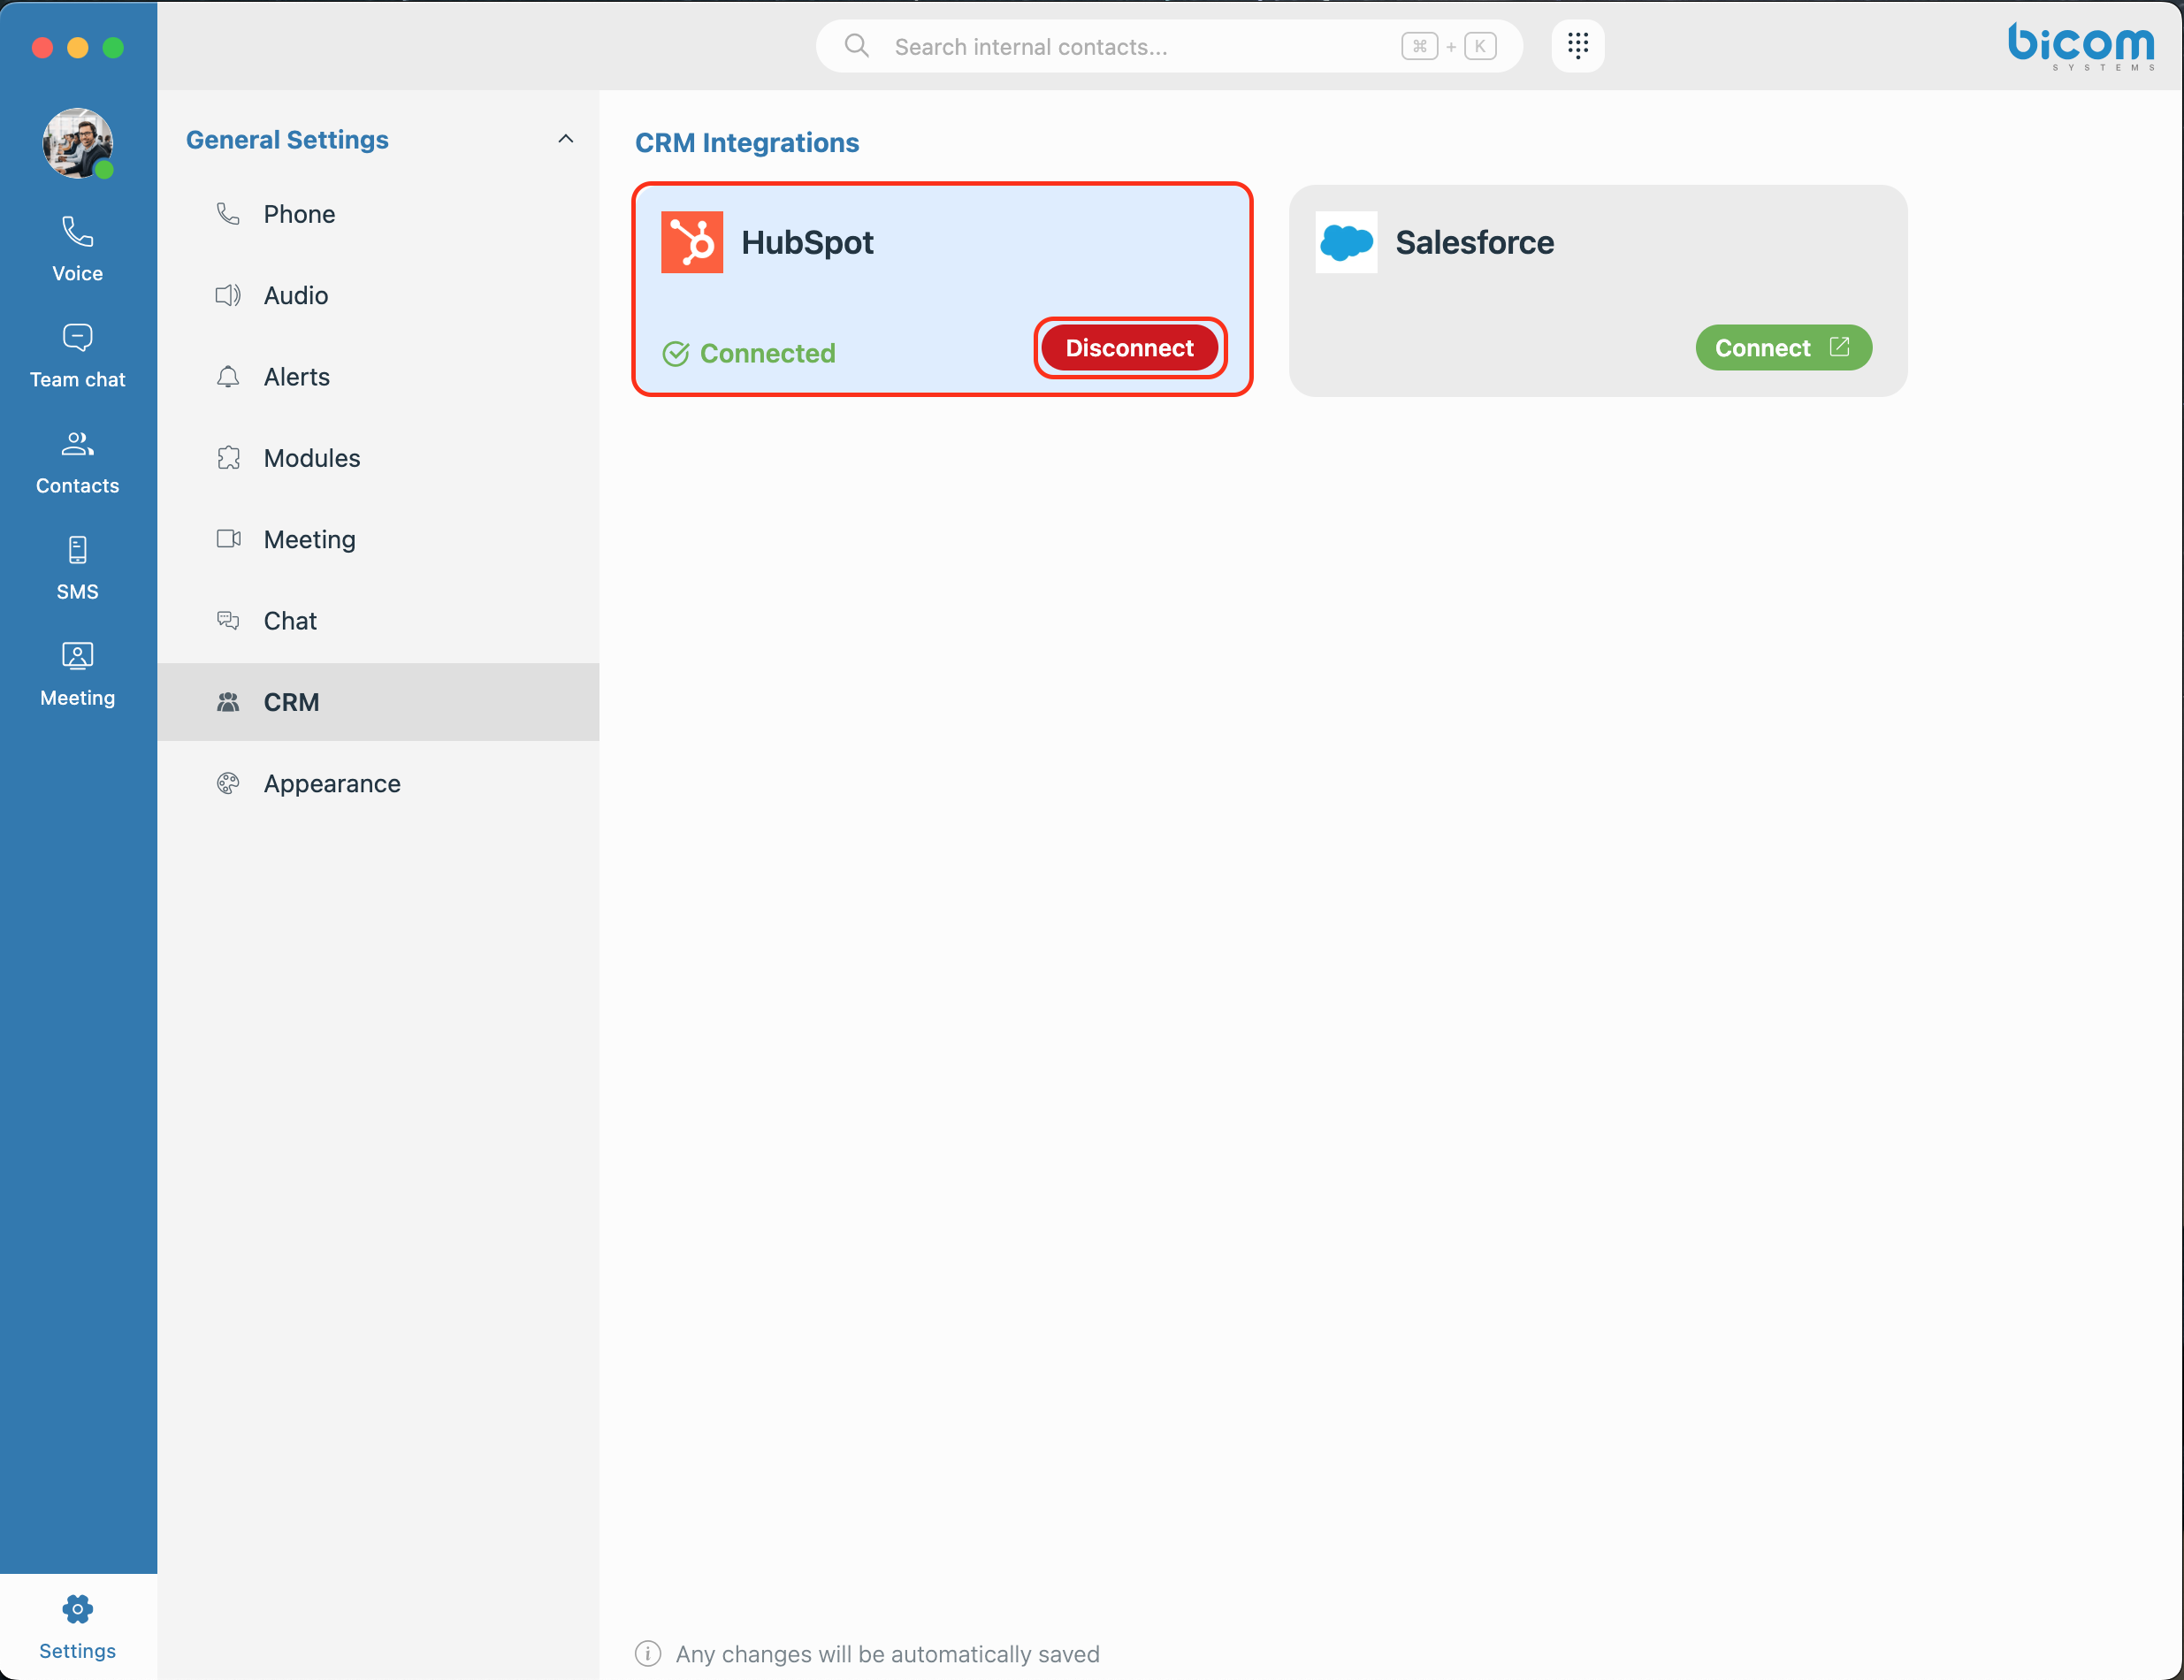
Task: Open SMS in the sidebar
Action: click(77, 567)
